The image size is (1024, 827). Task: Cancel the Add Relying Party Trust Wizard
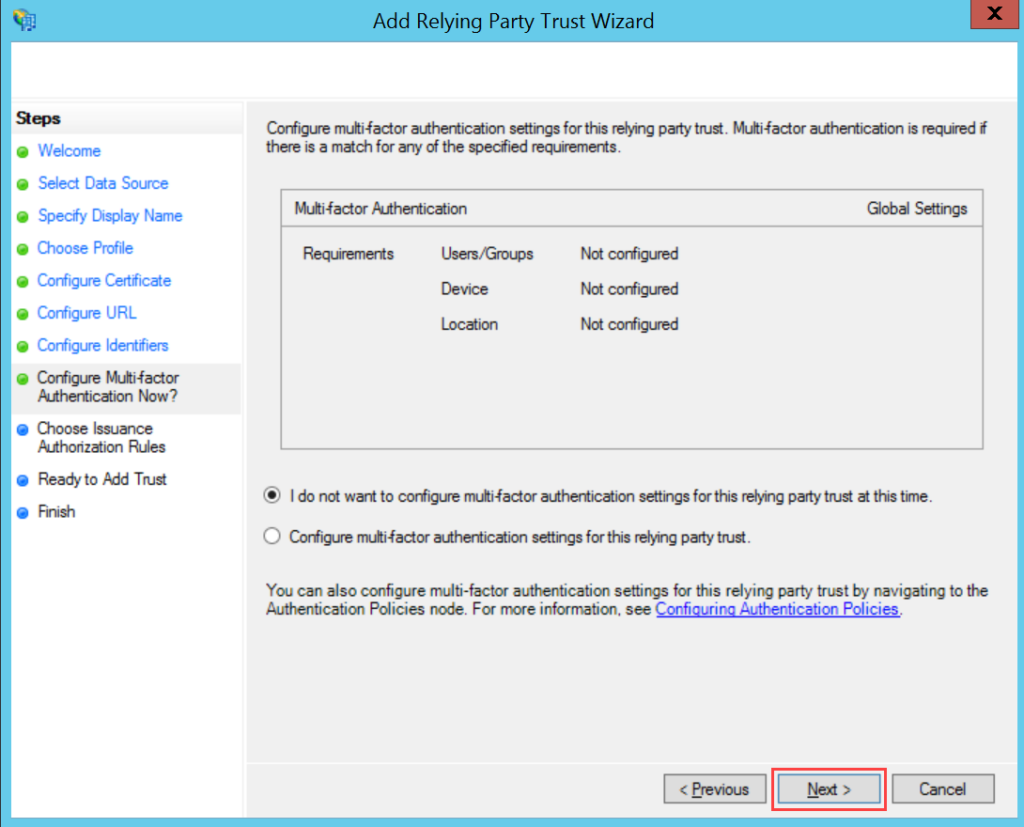coord(941,789)
